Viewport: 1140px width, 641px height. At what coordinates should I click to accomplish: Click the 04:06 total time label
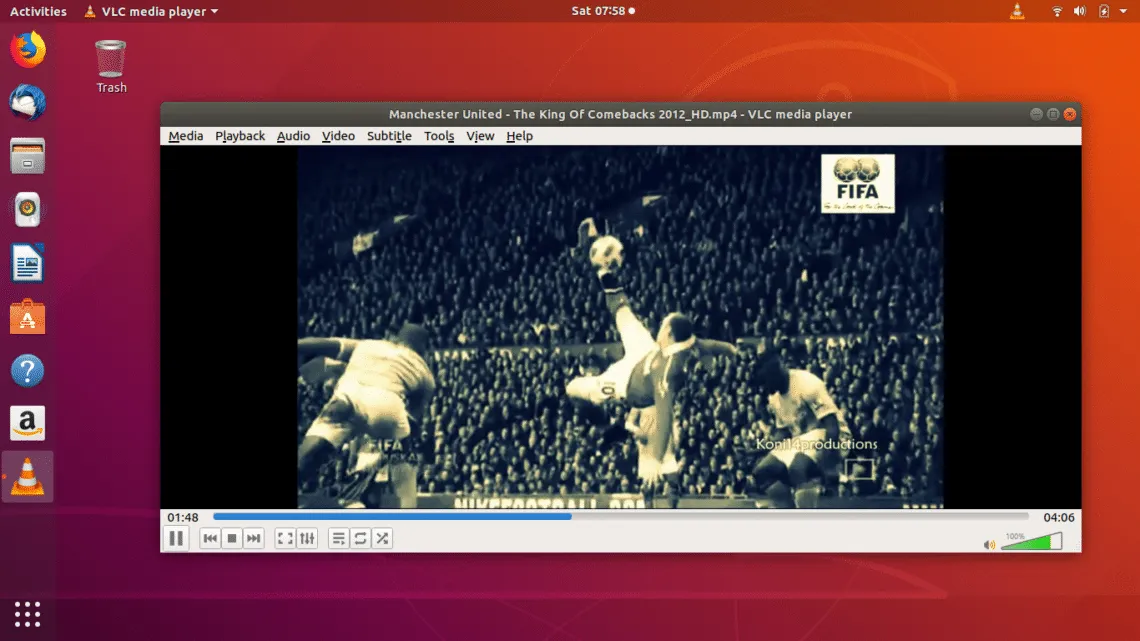point(1058,517)
